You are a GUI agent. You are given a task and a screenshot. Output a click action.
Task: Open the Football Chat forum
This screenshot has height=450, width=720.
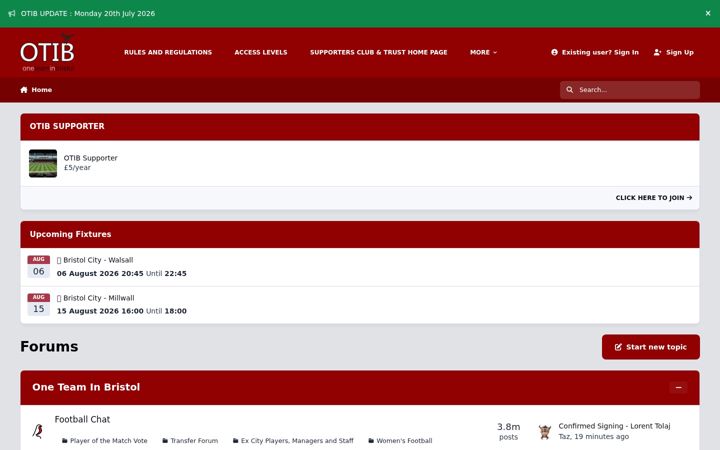point(82,420)
